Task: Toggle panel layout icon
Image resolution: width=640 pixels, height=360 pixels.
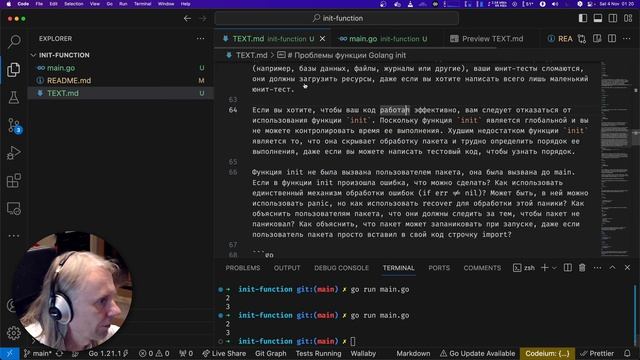Action: coord(598,18)
